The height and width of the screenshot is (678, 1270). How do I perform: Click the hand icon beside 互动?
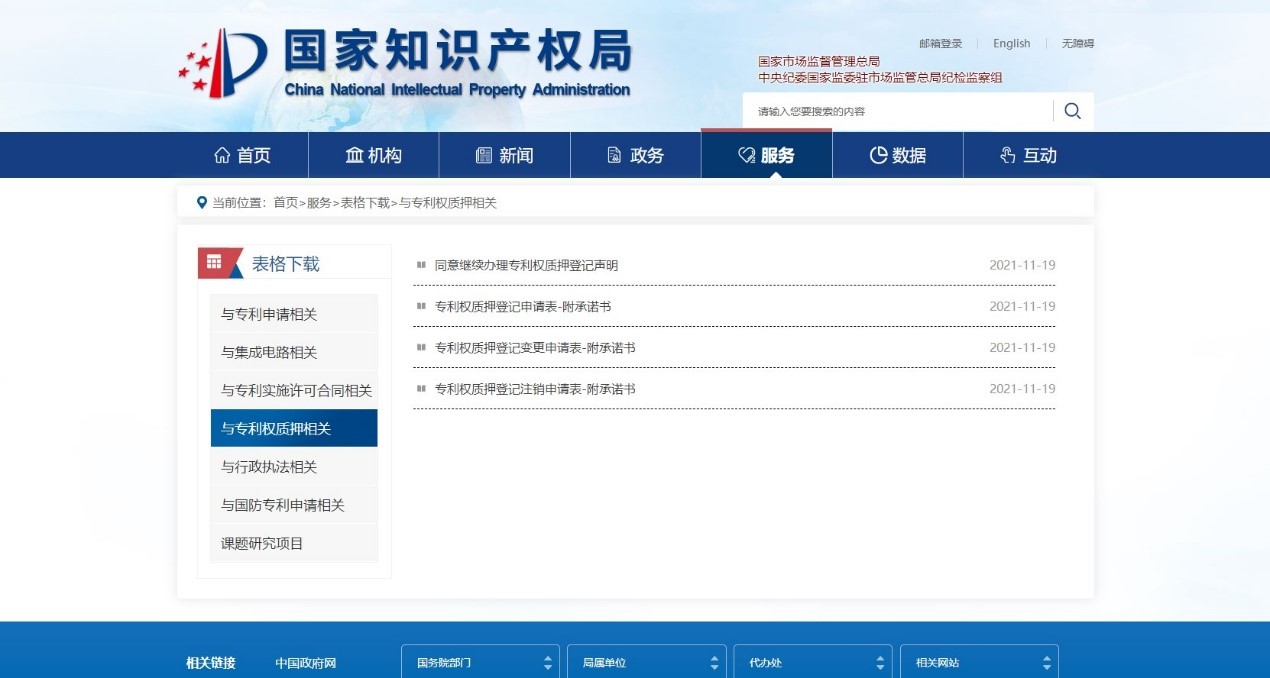click(1008, 155)
